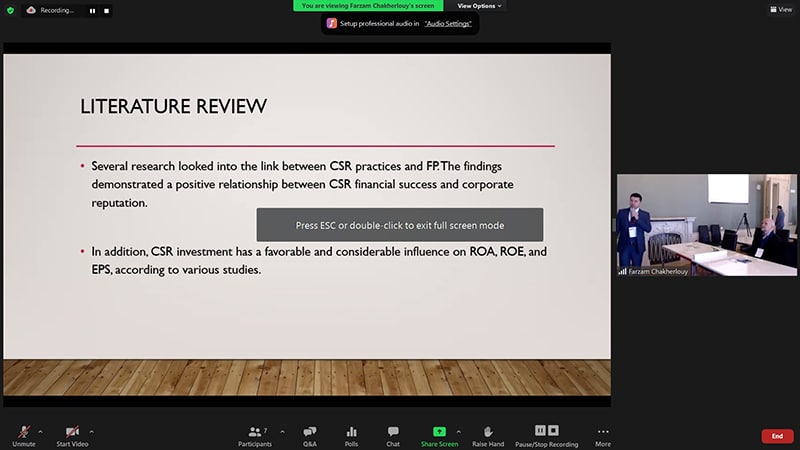800x450 pixels.
Task: Click the View button at top right
Action: tap(780, 10)
